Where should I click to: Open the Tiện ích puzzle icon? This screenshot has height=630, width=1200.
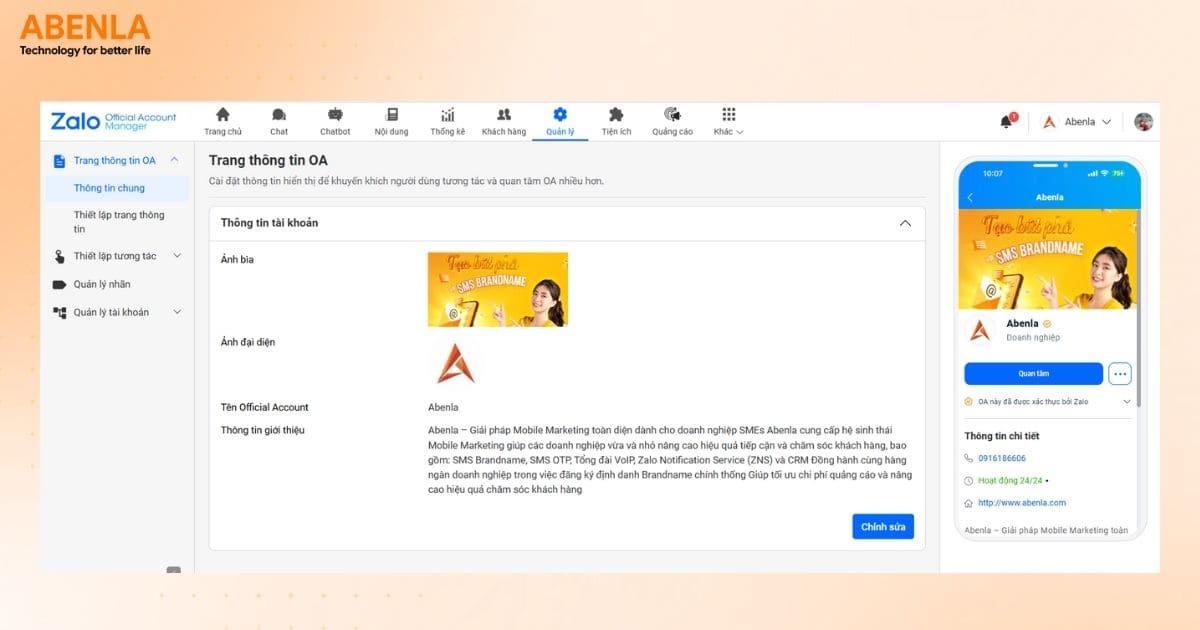[616, 114]
